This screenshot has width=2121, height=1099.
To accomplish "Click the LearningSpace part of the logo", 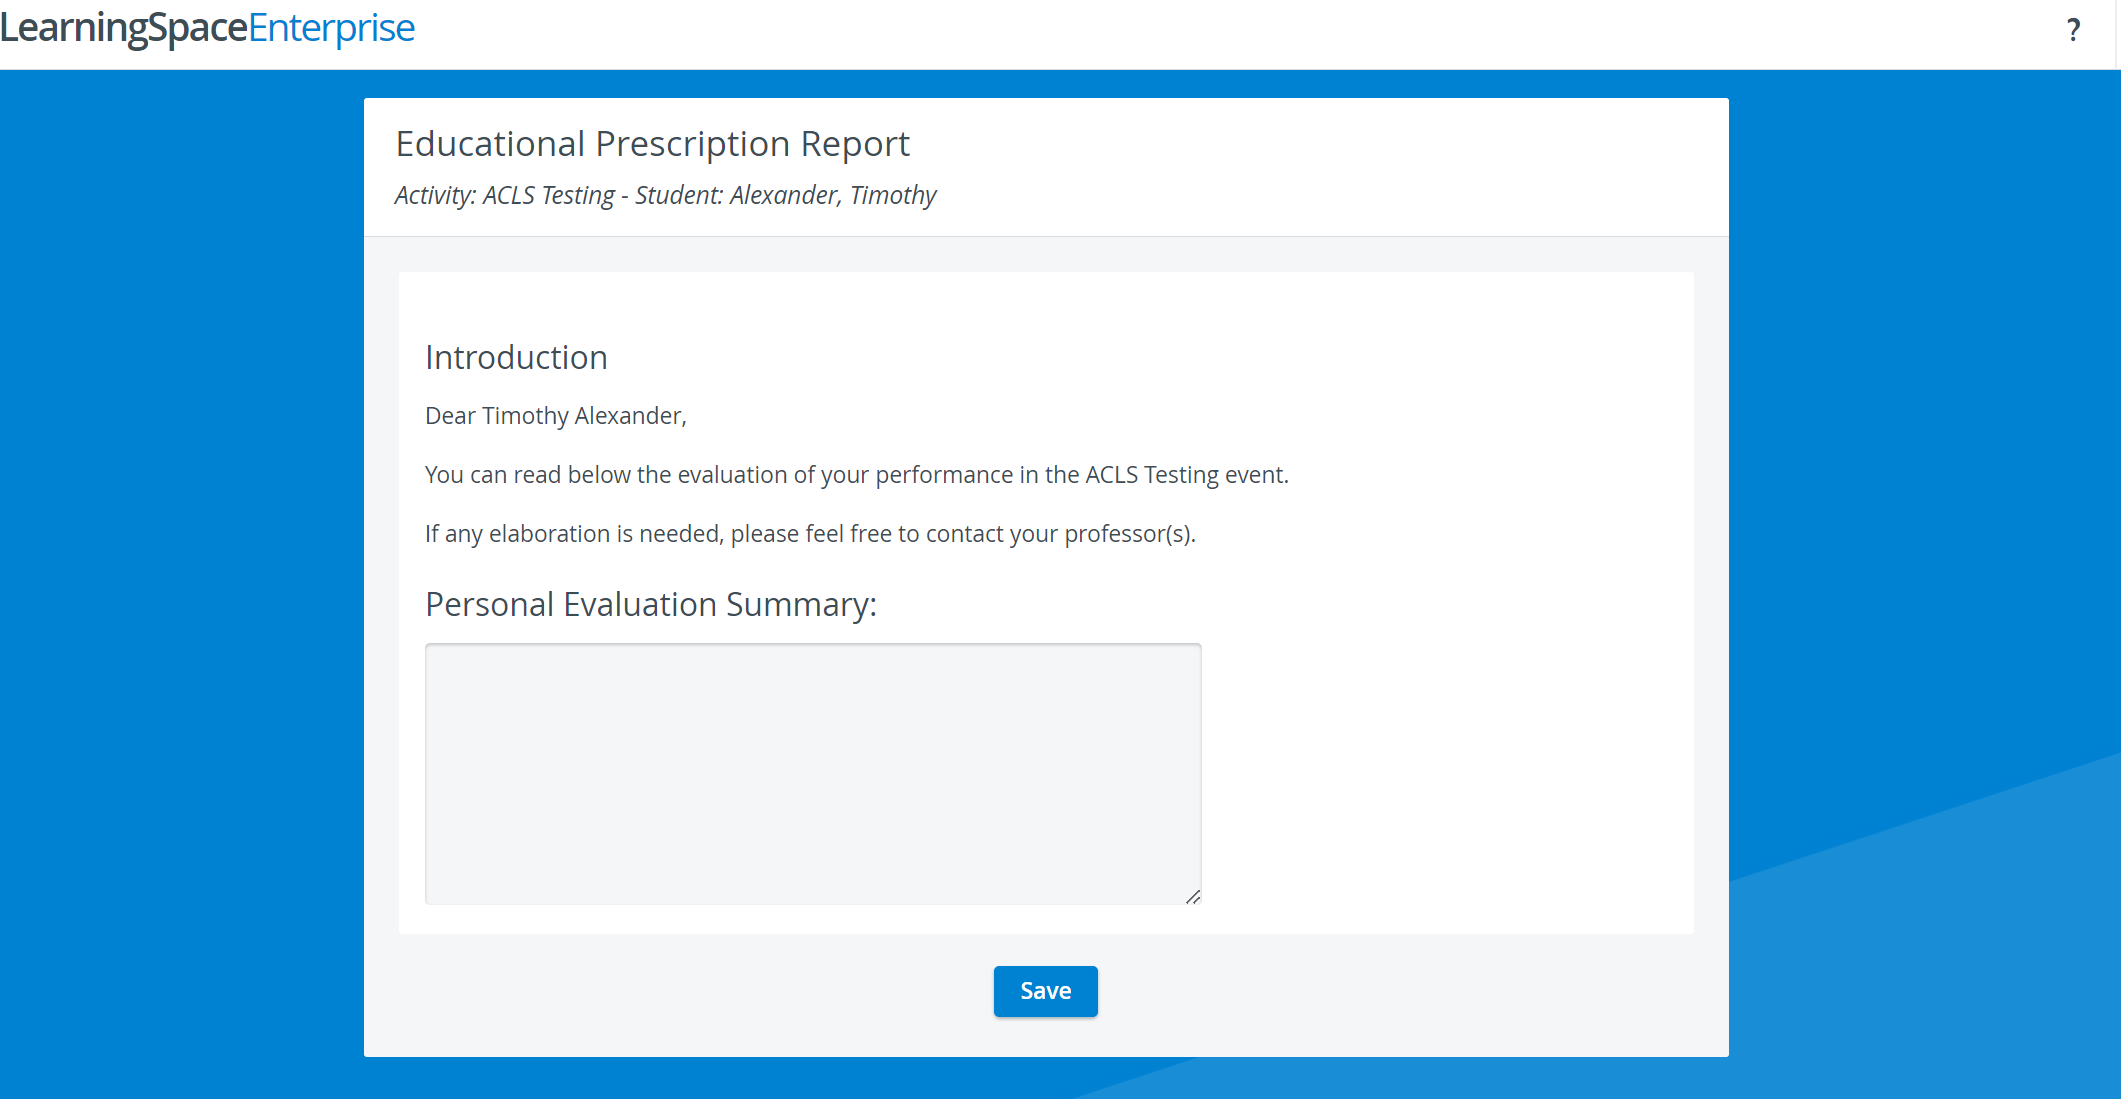I will 124,29.
